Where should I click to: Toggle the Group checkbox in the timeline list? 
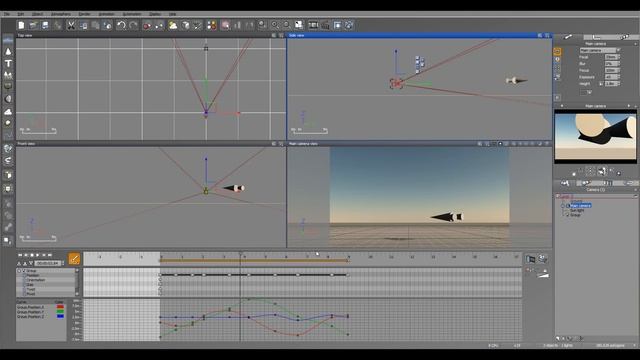pyautogui.click(x=24, y=271)
